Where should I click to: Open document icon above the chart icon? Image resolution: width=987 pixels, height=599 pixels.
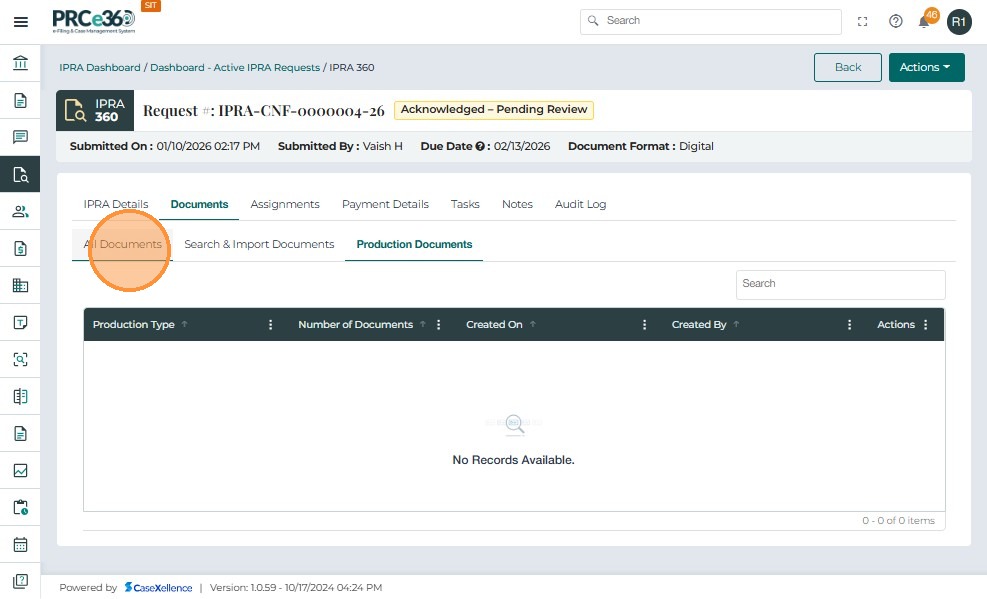[20, 434]
